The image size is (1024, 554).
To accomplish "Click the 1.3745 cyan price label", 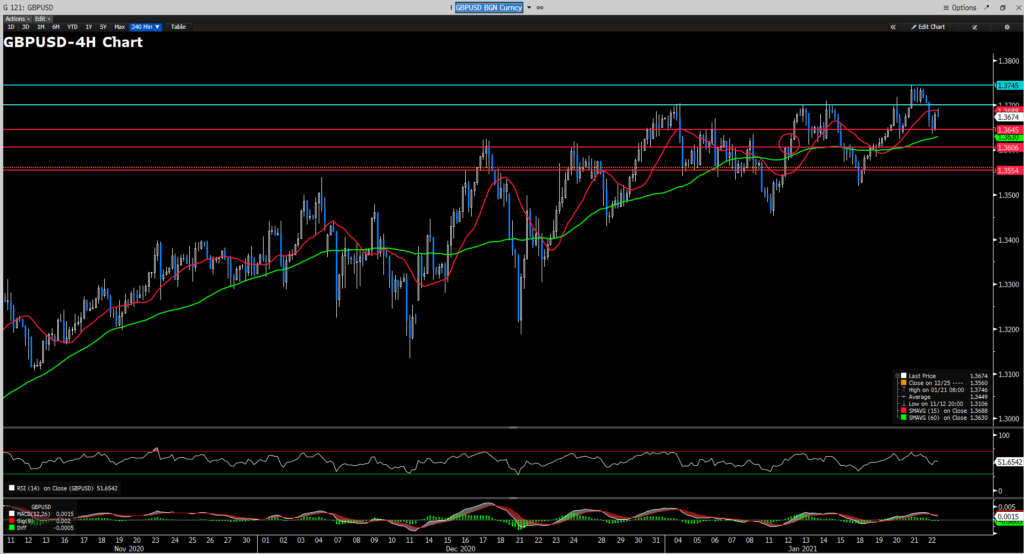I will tap(1008, 86).
